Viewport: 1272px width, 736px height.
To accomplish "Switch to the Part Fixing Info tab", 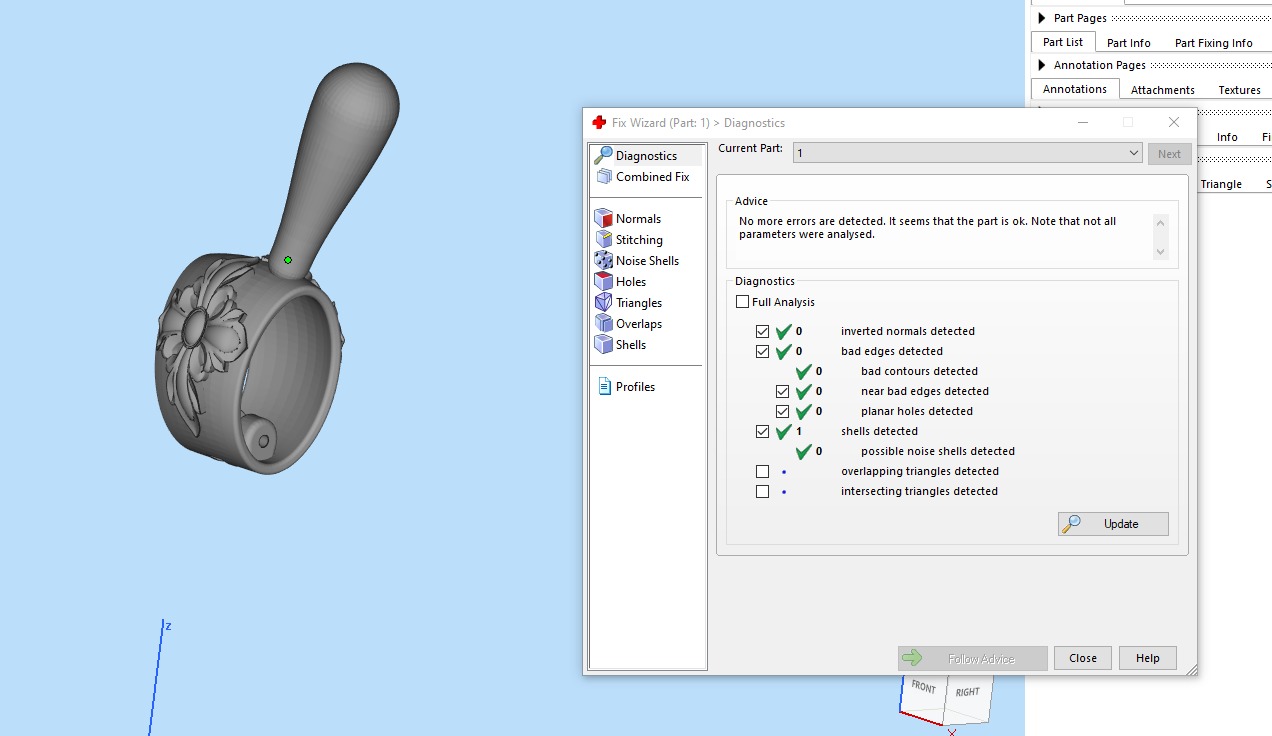I will tap(1213, 43).
